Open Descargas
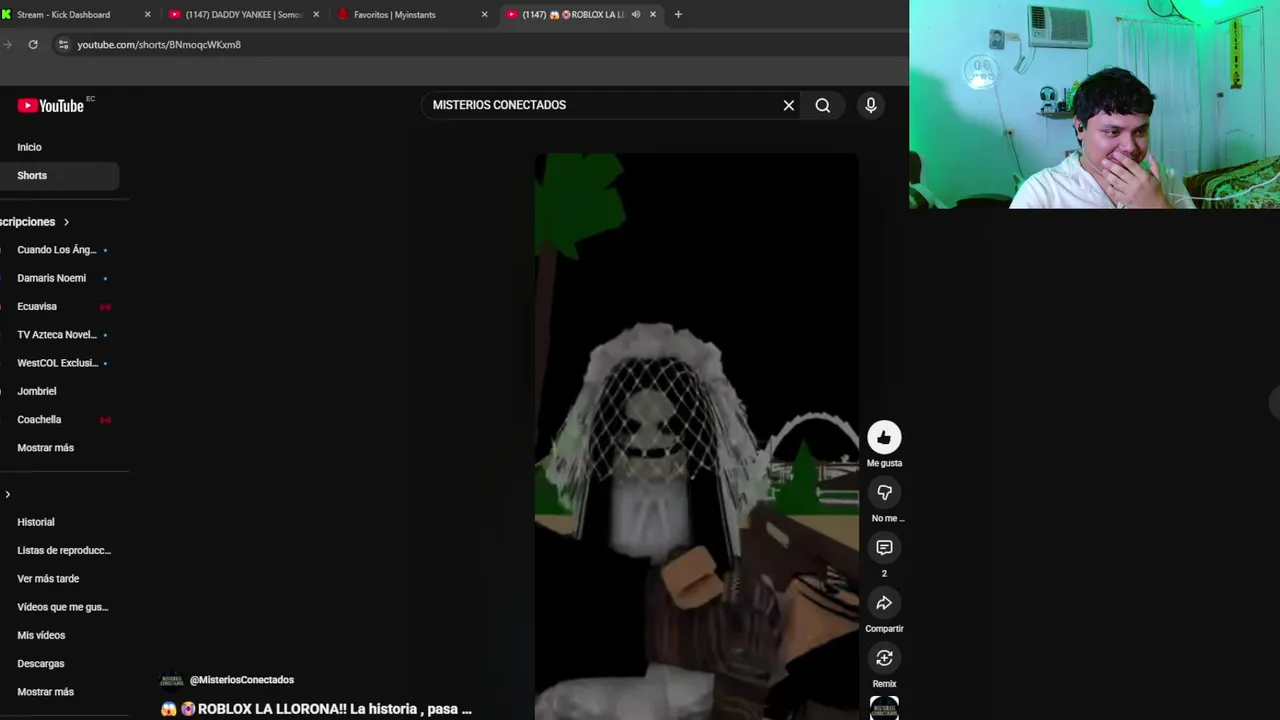Image resolution: width=1280 pixels, height=720 pixels. click(x=40, y=663)
